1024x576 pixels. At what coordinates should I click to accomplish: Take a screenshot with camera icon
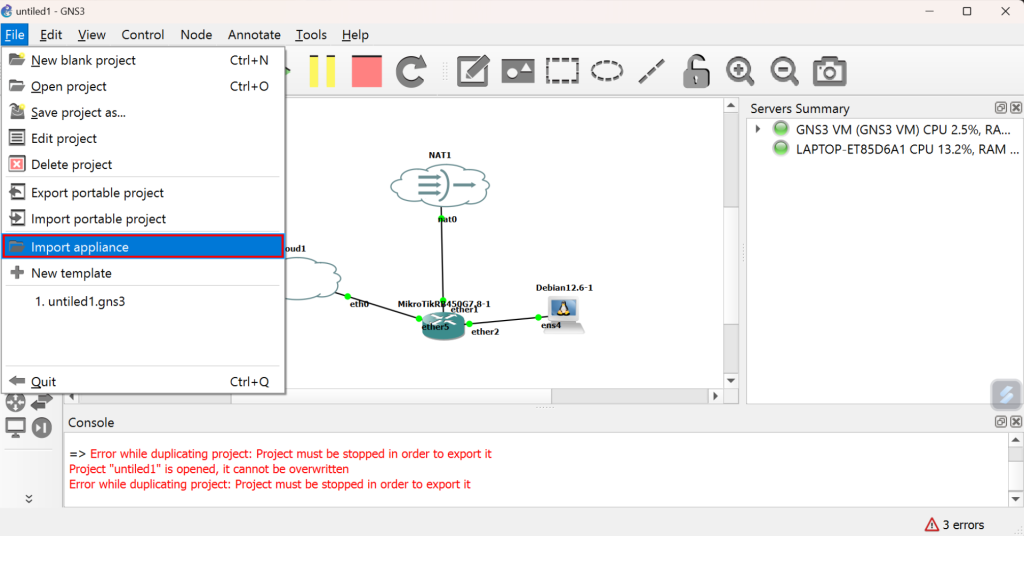(829, 71)
